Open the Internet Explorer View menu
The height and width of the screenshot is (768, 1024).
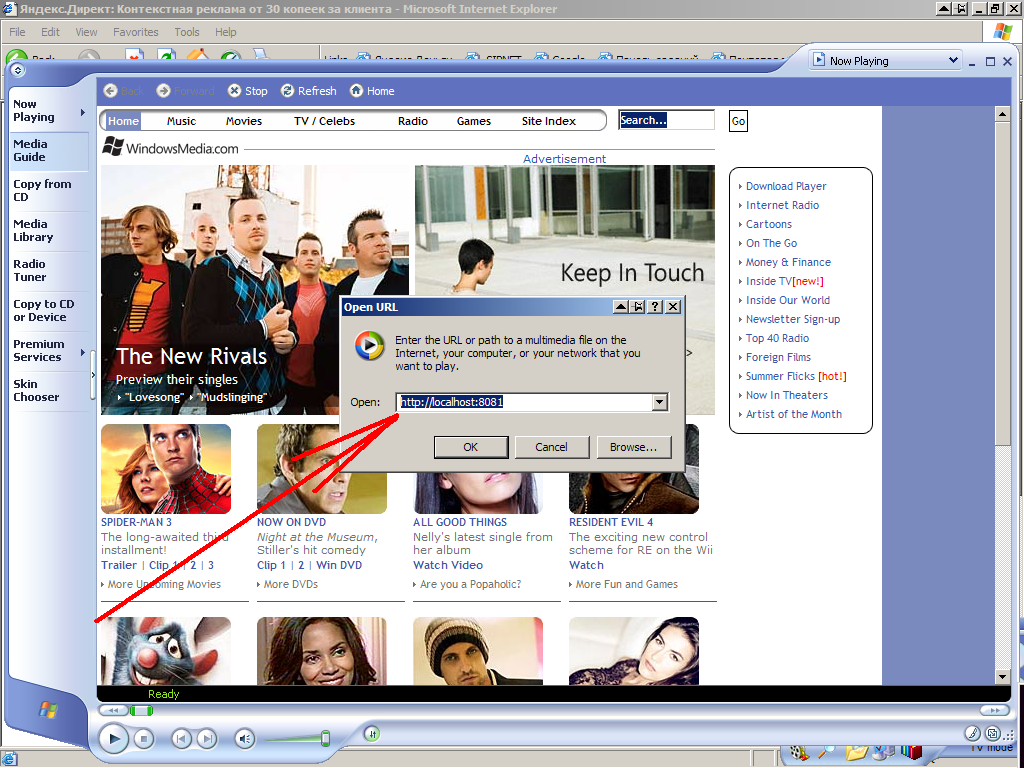tap(86, 32)
